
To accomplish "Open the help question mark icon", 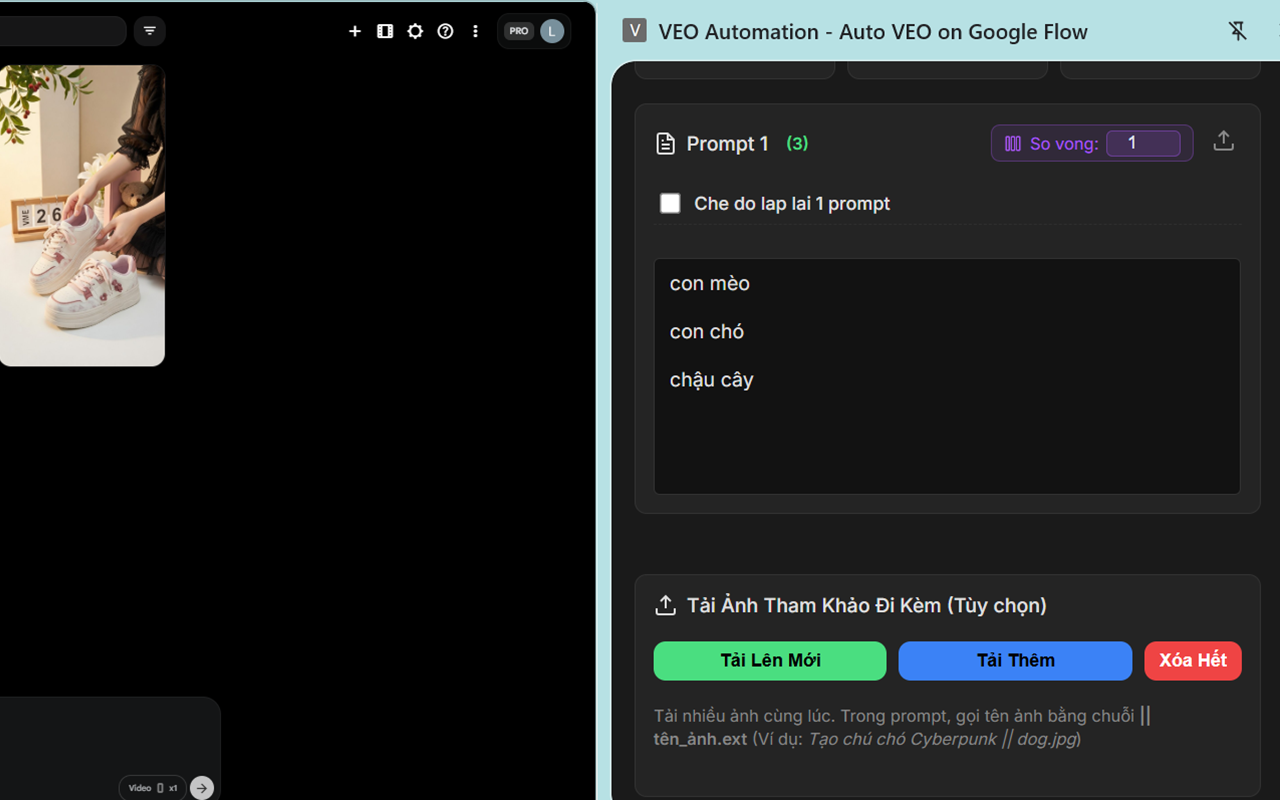I will coord(446,31).
